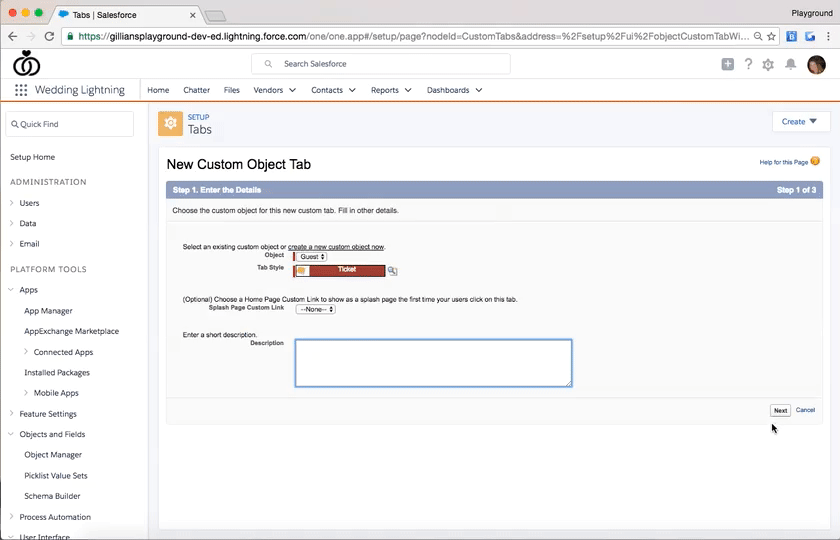Open the Dashboards nav tab
Image resolution: width=840 pixels, height=540 pixels.
point(448,90)
